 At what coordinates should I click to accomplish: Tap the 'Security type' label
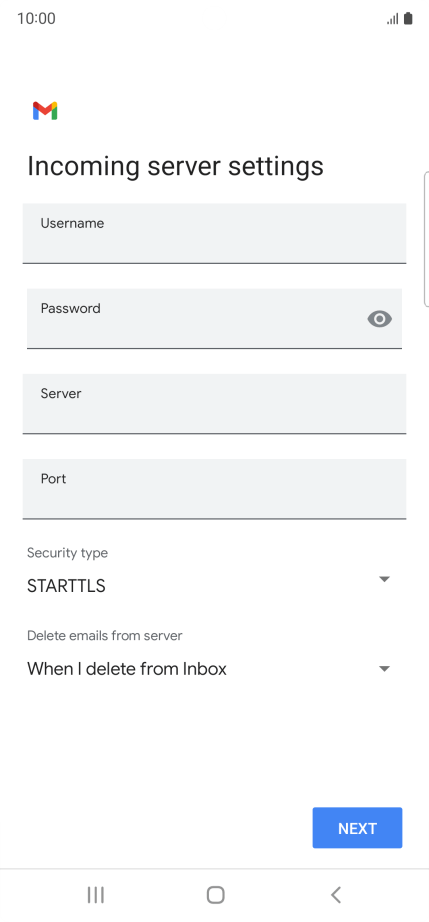click(68, 553)
